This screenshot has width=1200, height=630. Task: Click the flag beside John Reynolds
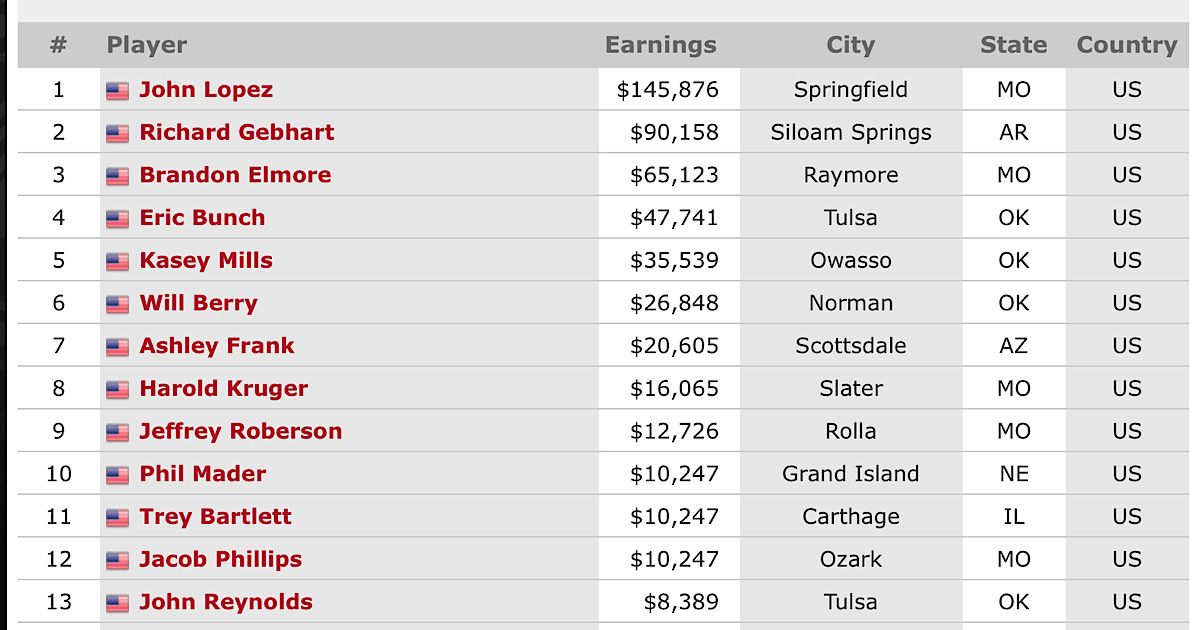[x=117, y=603]
